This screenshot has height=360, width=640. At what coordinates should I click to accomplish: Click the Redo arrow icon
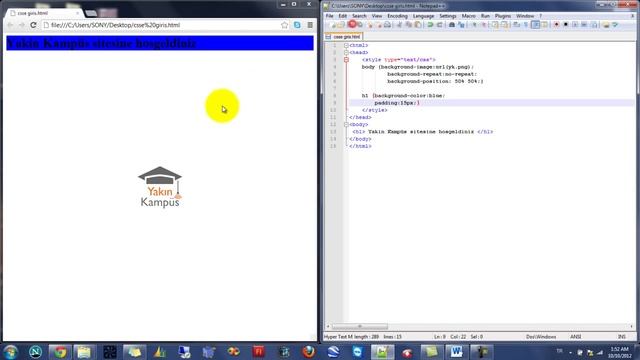(440, 25)
